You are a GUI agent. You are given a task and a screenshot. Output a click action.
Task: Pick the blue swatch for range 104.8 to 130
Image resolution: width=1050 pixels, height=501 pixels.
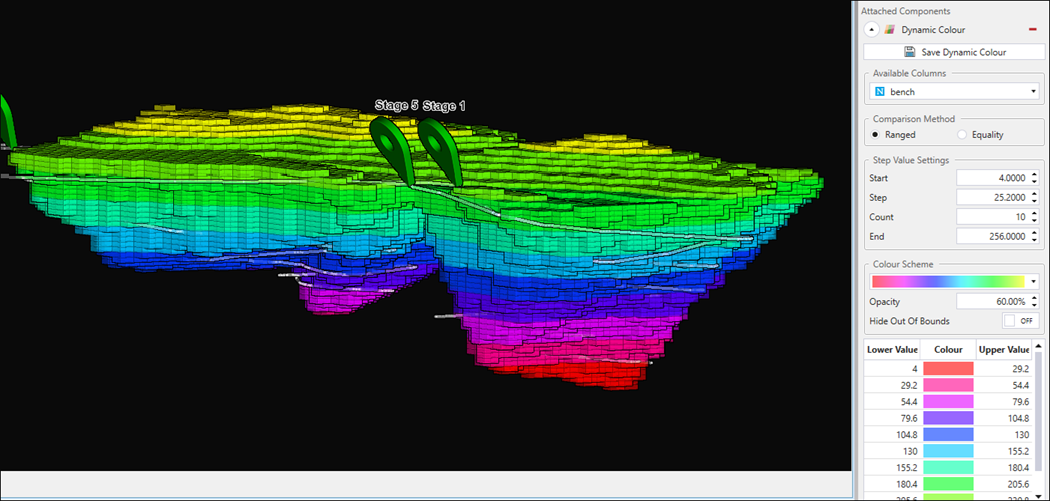[x=948, y=435]
